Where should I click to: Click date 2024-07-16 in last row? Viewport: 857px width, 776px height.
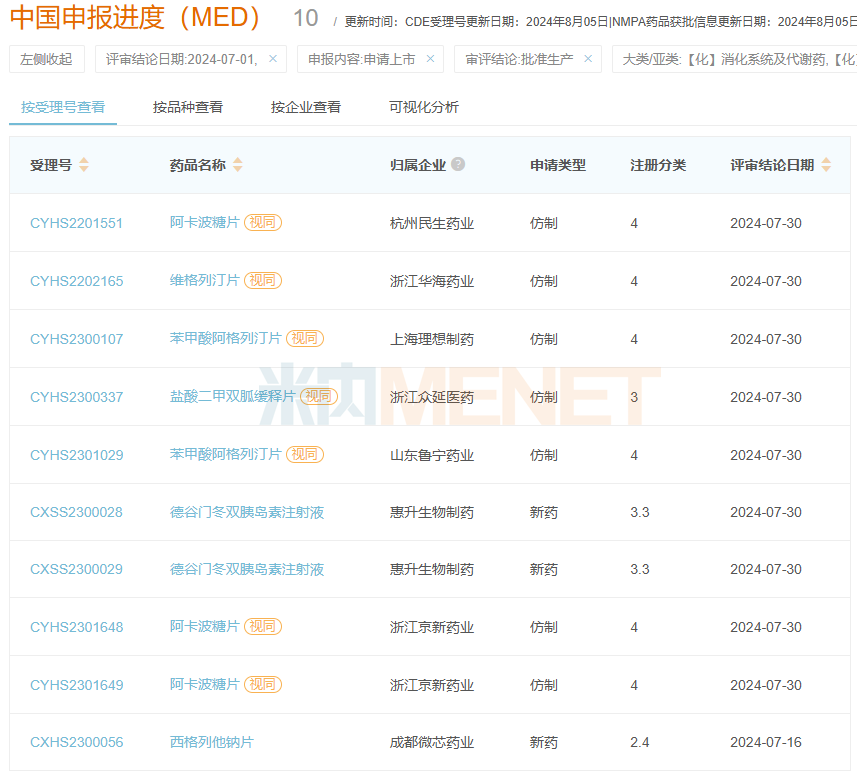pyautogui.click(x=766, y=742)
